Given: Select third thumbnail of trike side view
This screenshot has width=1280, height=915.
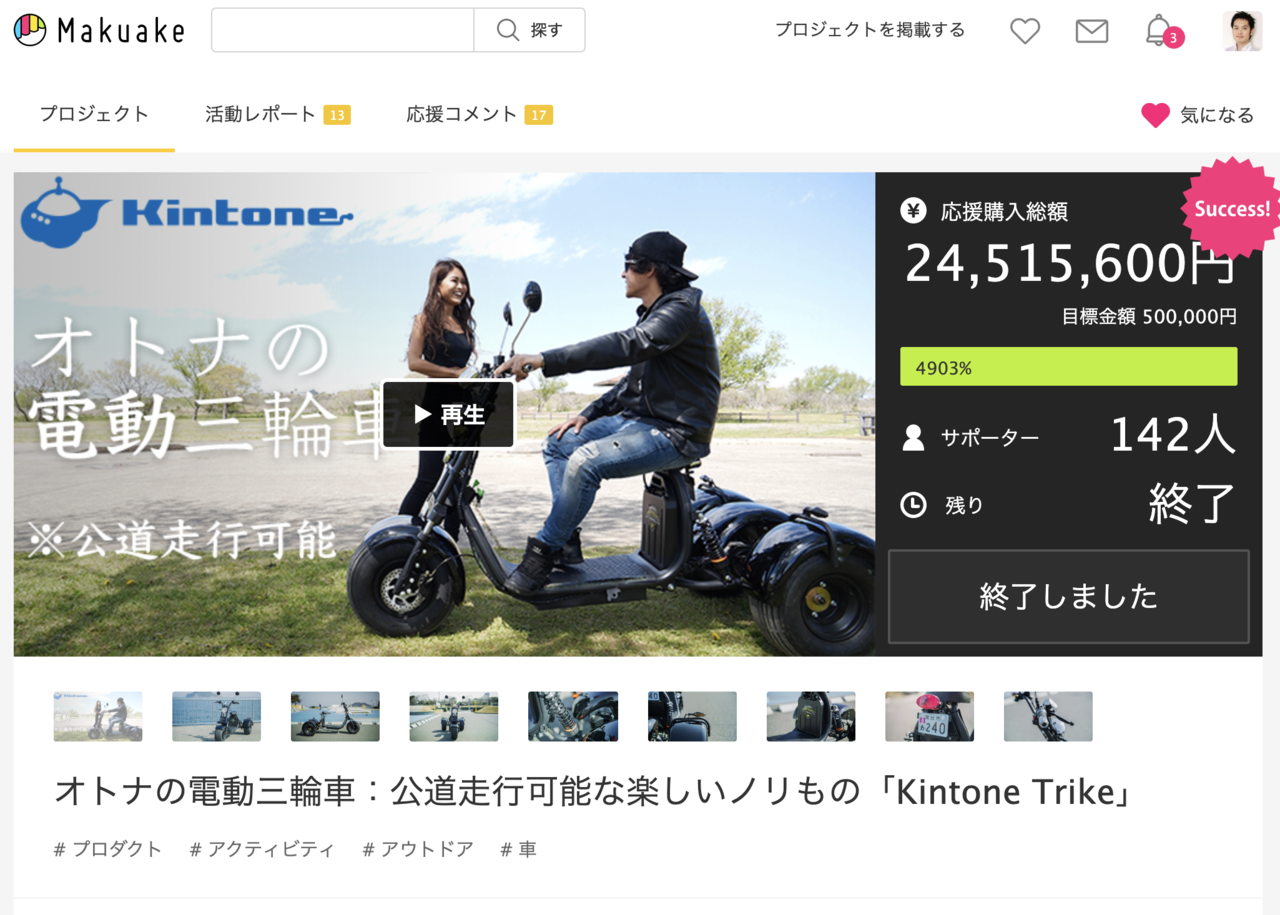Looking at the screenshot, I should pyautogui.click(x=335, y=716).
